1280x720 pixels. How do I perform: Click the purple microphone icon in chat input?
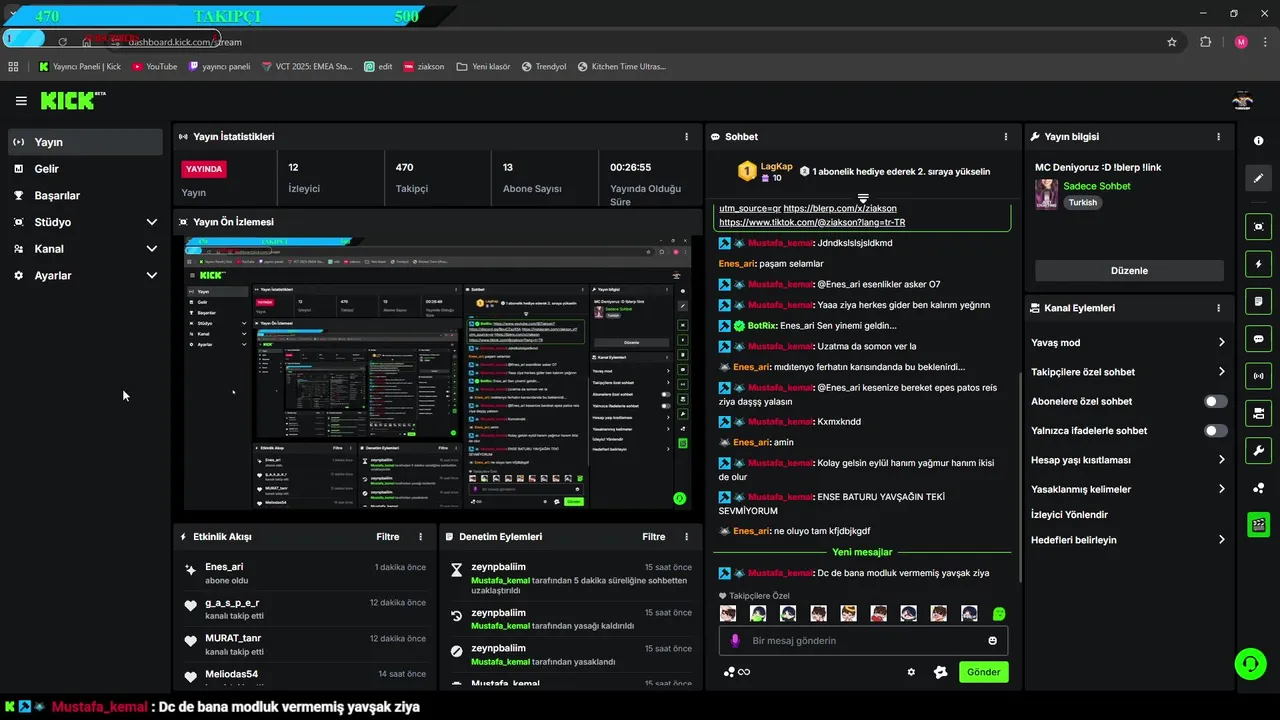point(735,640)
